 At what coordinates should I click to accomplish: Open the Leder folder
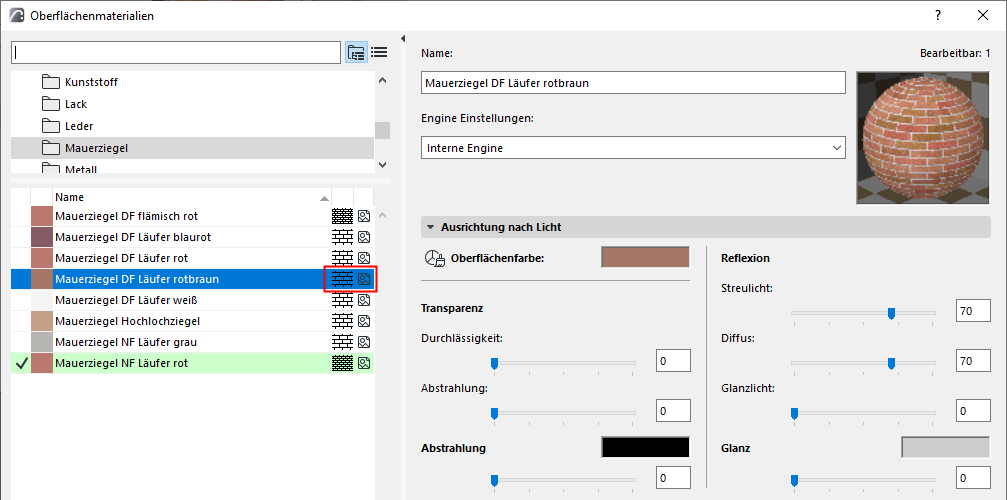click(x=192, y=126)
